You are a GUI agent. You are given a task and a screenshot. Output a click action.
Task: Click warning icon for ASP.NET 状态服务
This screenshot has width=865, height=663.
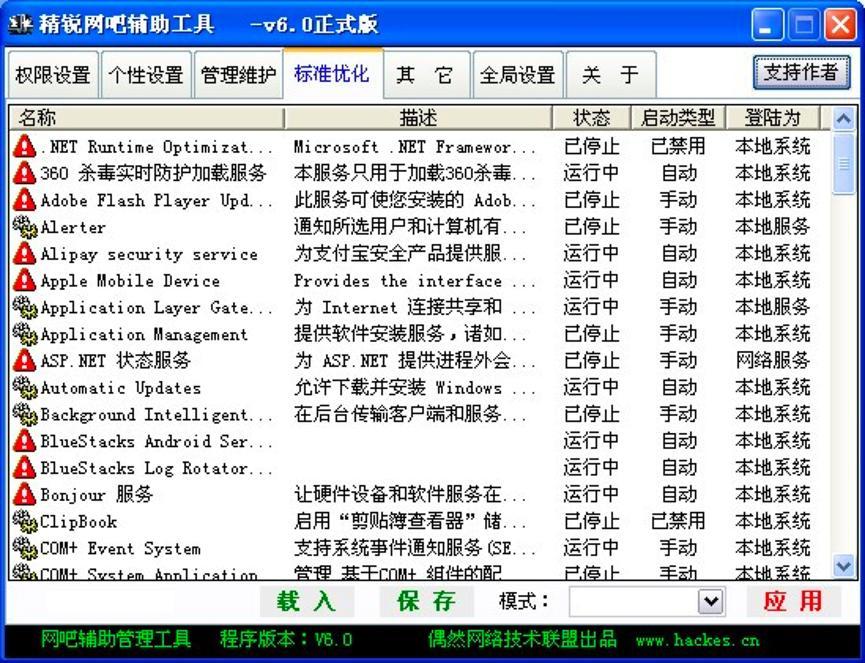24,361
